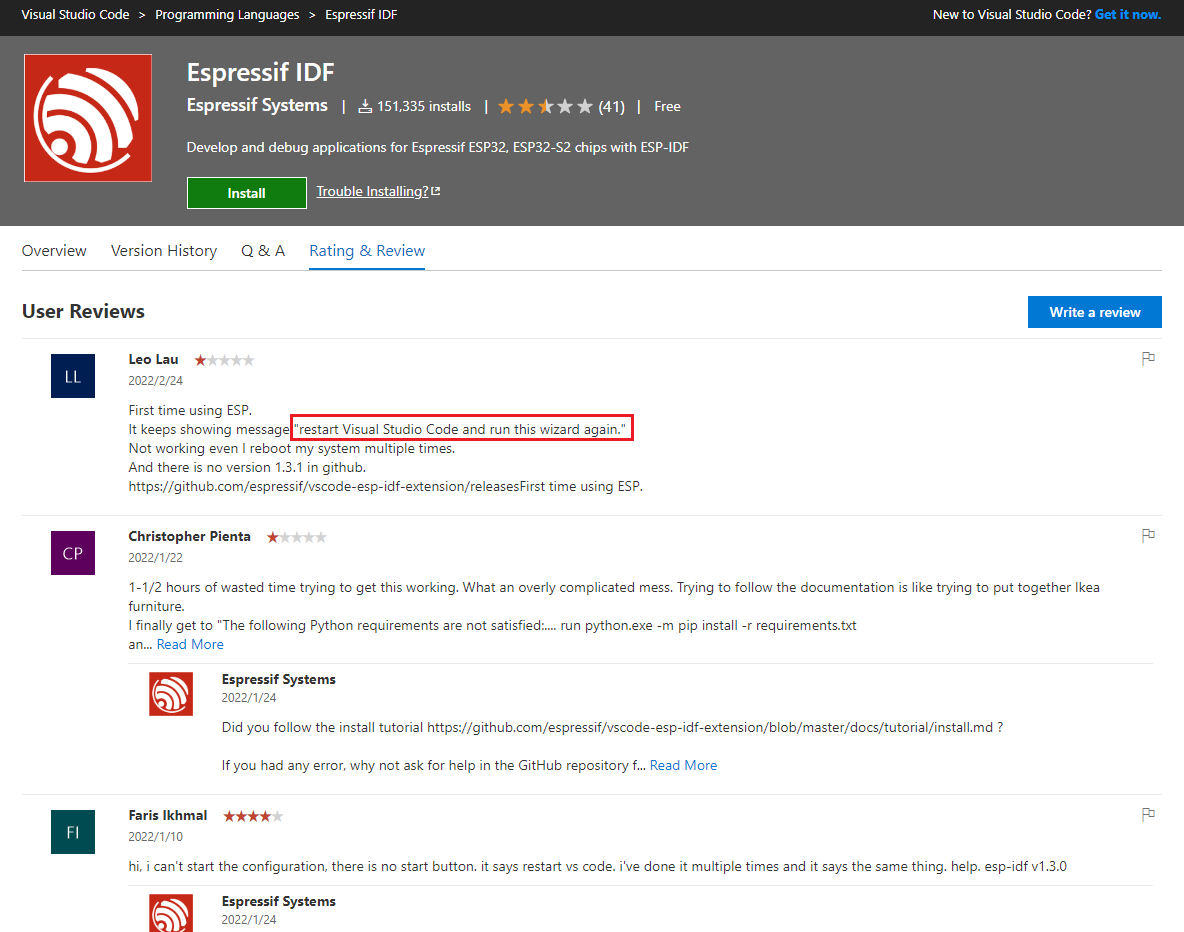
Task: Click the Espressif IDF breadcrumb
Action: 361,14
